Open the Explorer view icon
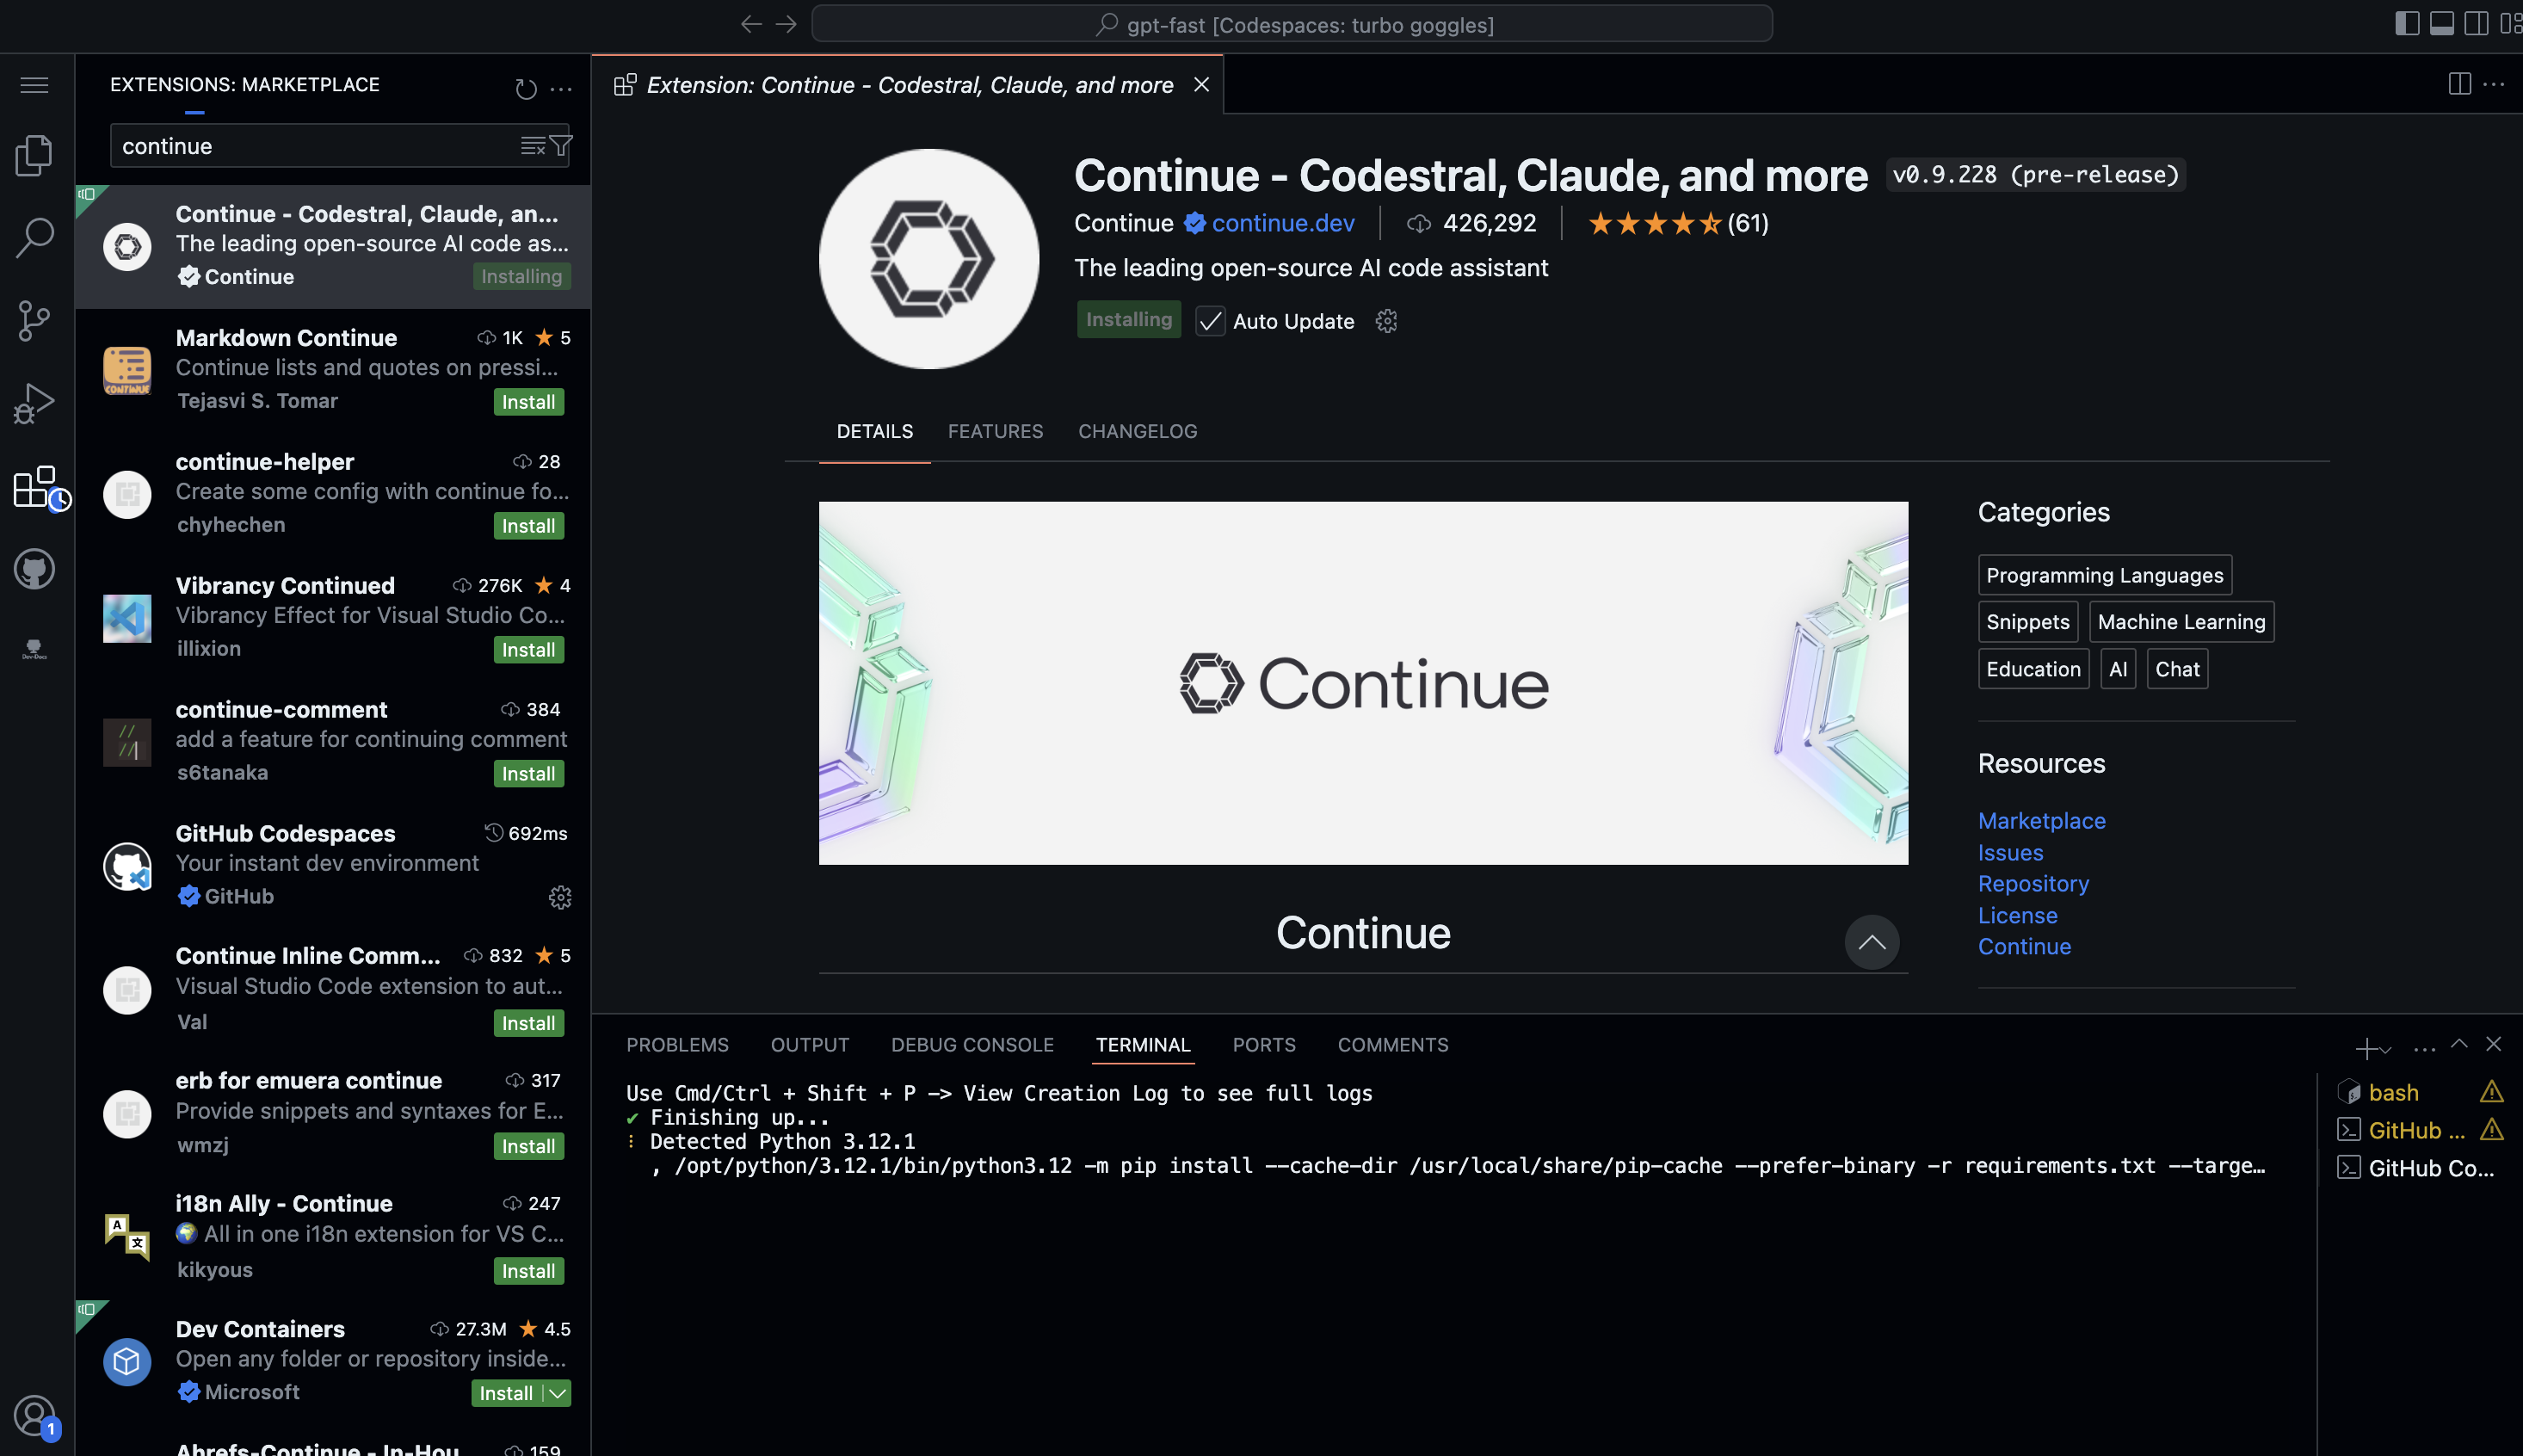 pyautogui.click(x=34, y=155)
